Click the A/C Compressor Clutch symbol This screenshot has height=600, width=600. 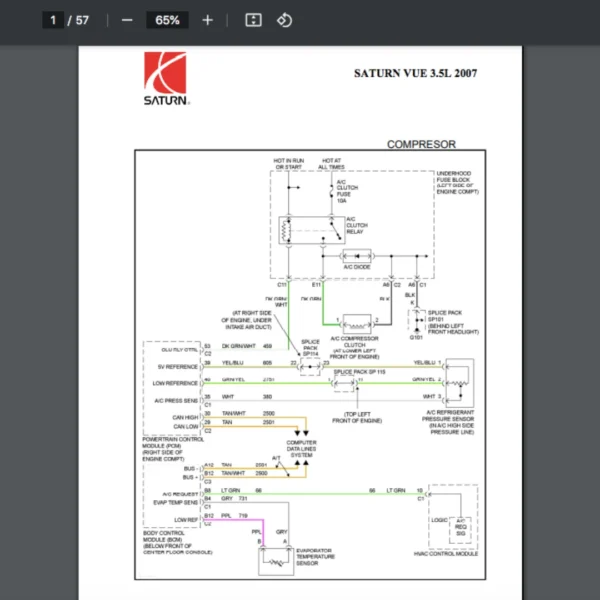[x=357, y=320]
